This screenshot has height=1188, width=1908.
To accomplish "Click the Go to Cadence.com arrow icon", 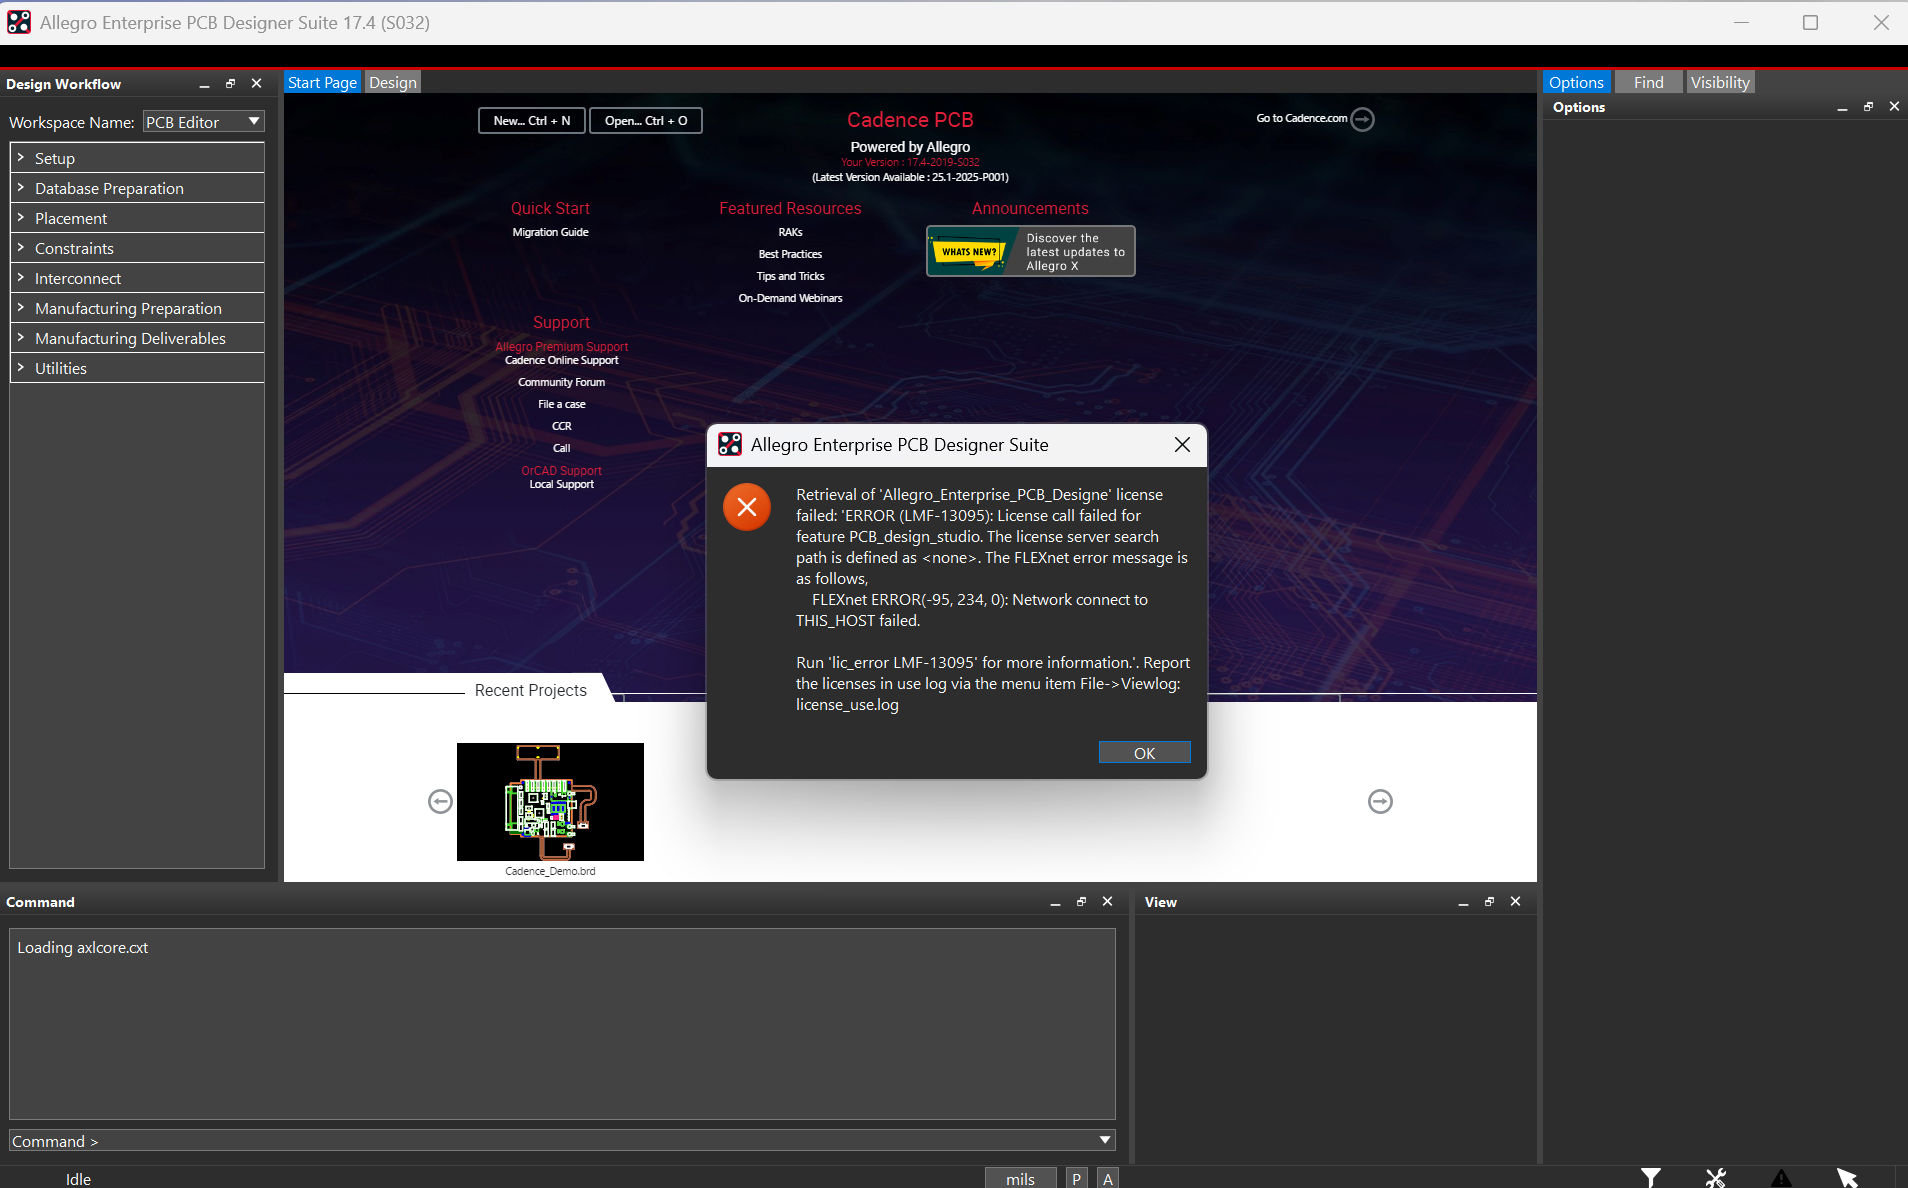I will (1362, 119).
